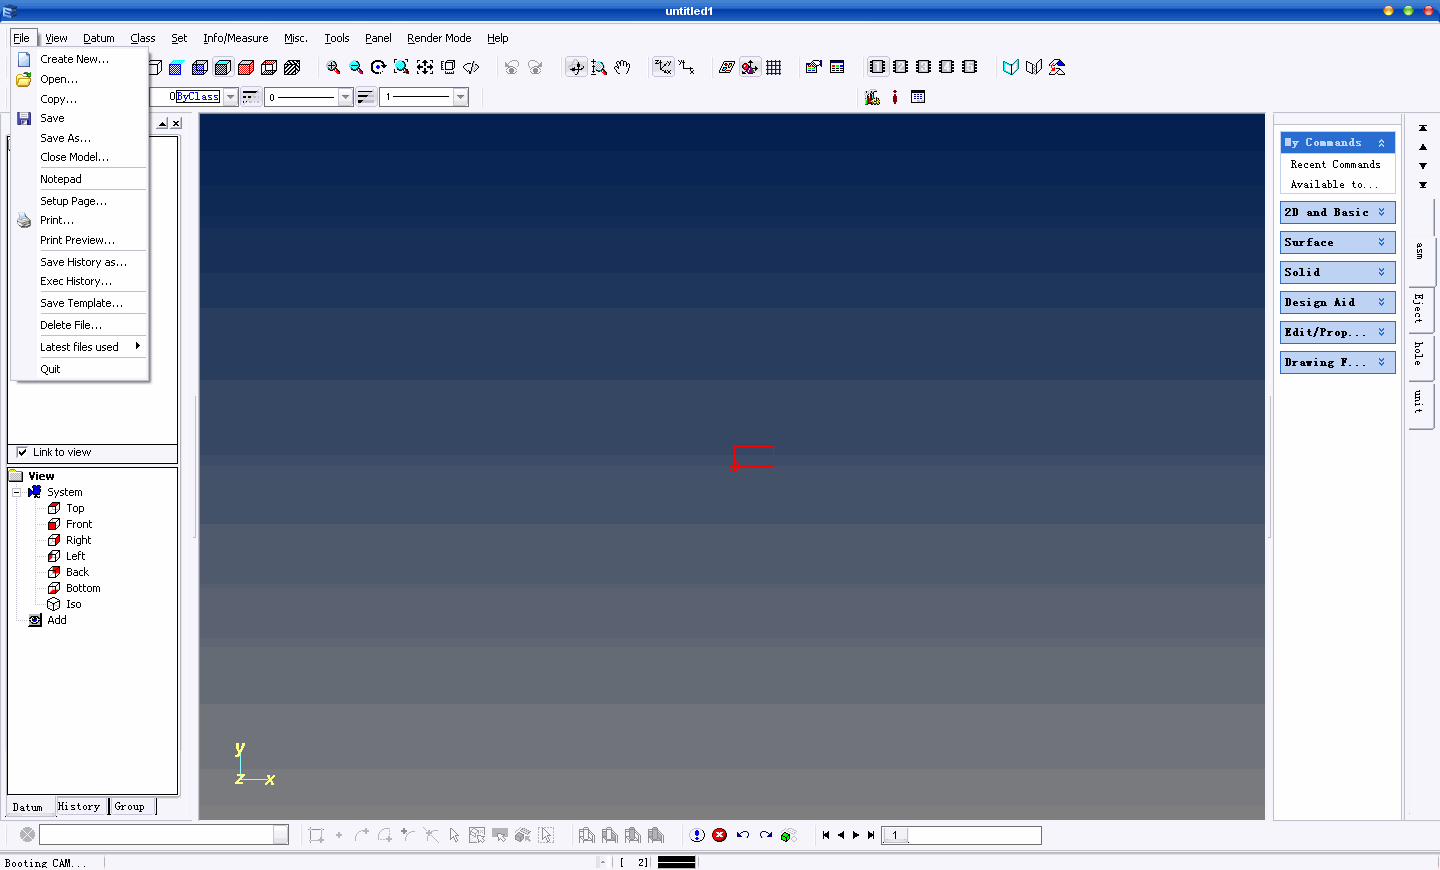Switch to the History tab
The height and width of the screenshot is (870, 1440).
pos(79,806)
